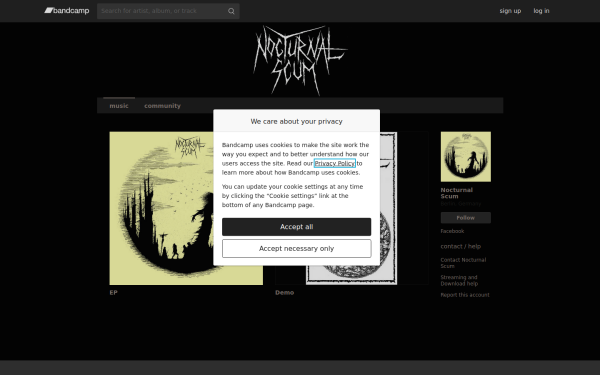
Task: Follow Nocturnal Scum
Action: [466, 218]
